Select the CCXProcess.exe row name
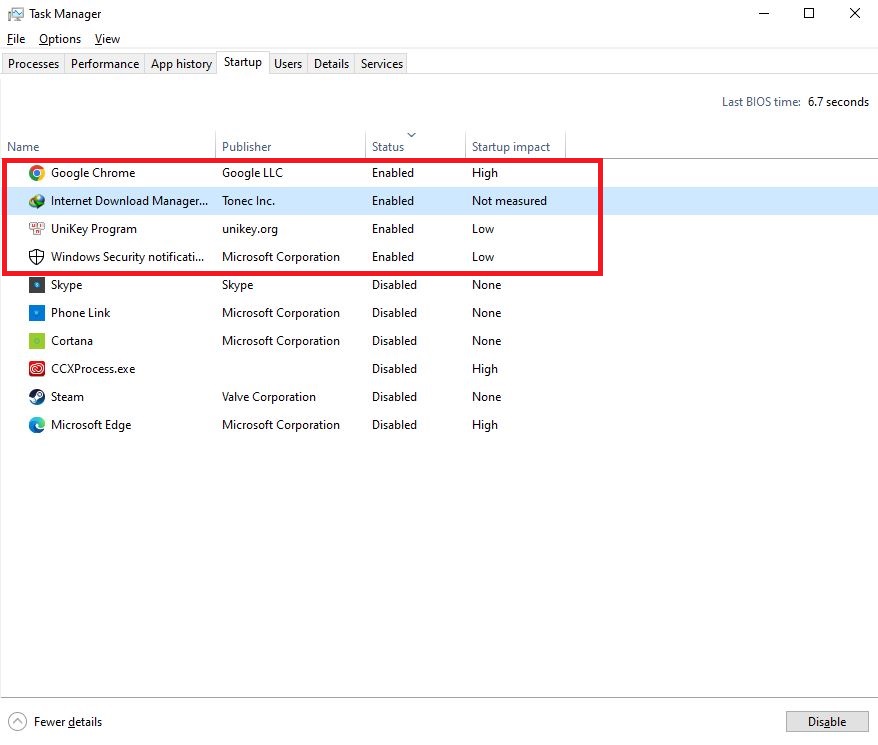The width and height of the screenshot is (878, 745). click(93, 369)
